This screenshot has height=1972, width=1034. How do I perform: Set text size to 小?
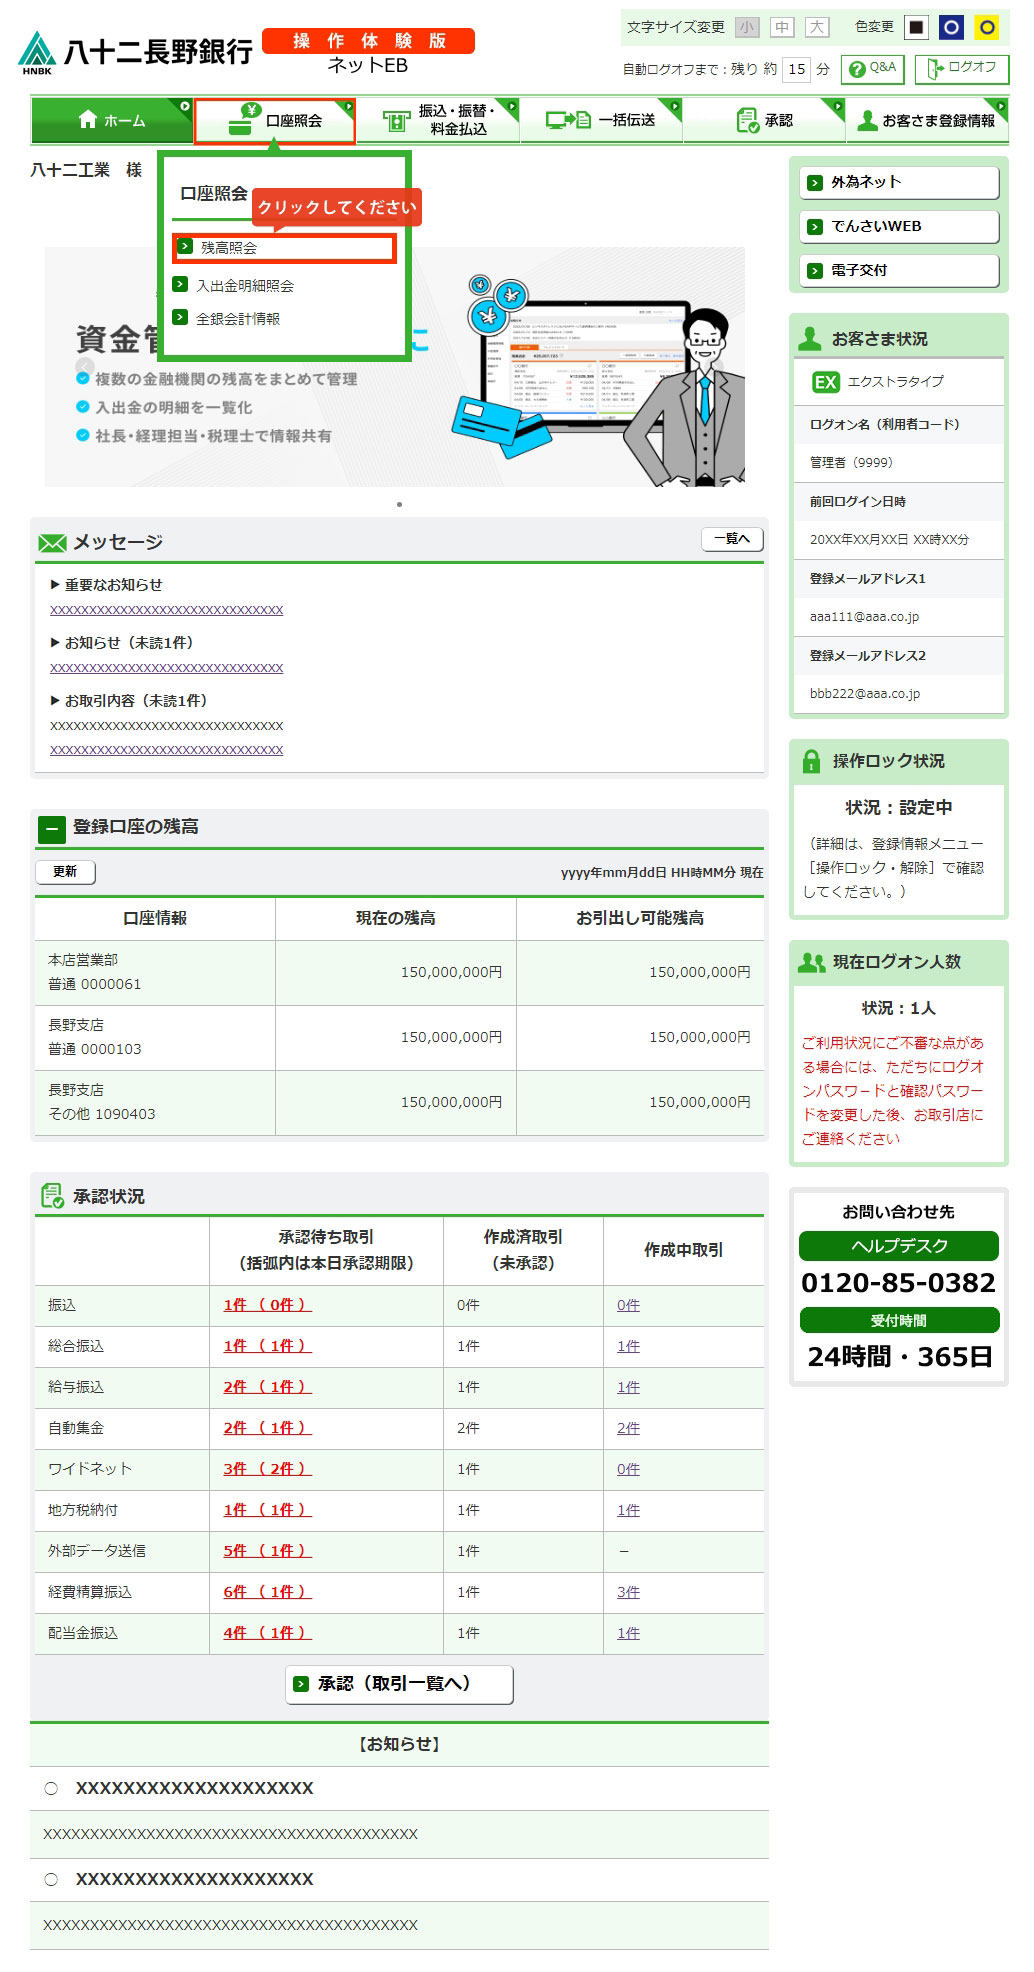[x=747, y=28]
